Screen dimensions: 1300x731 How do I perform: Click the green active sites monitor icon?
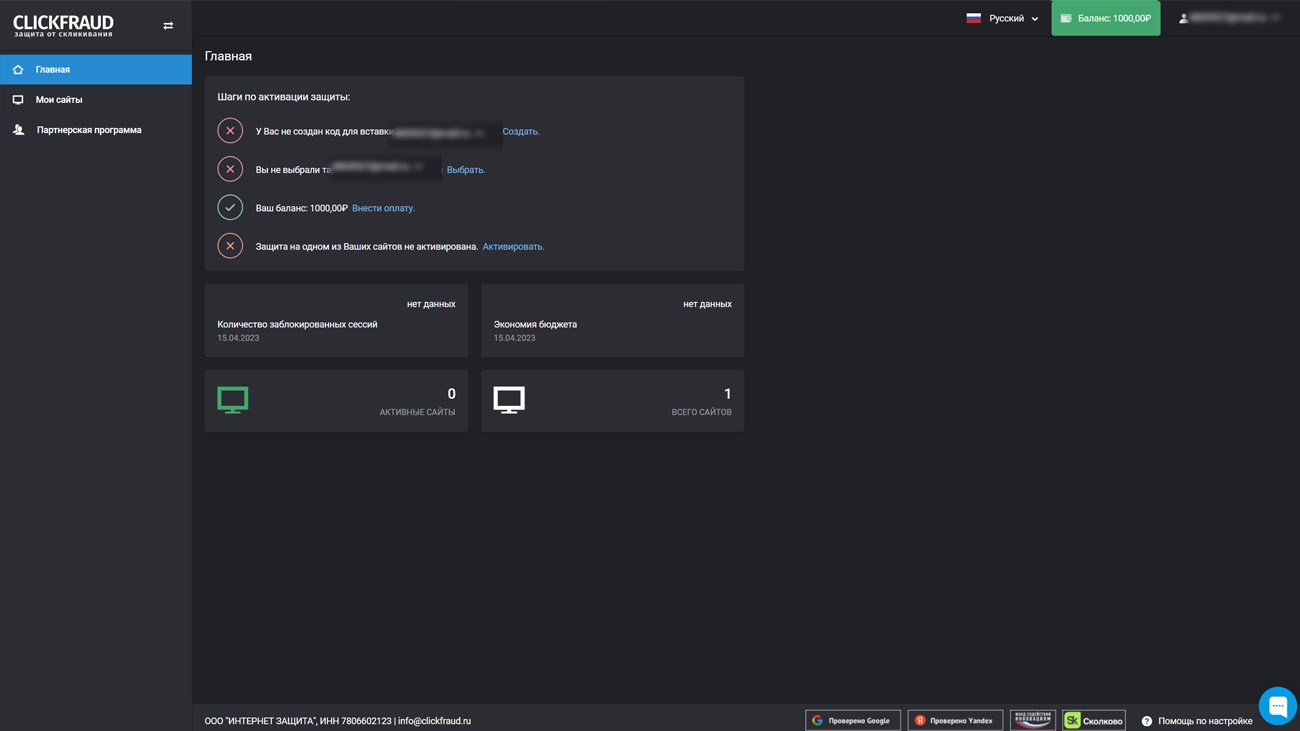(x=233, y=400)
